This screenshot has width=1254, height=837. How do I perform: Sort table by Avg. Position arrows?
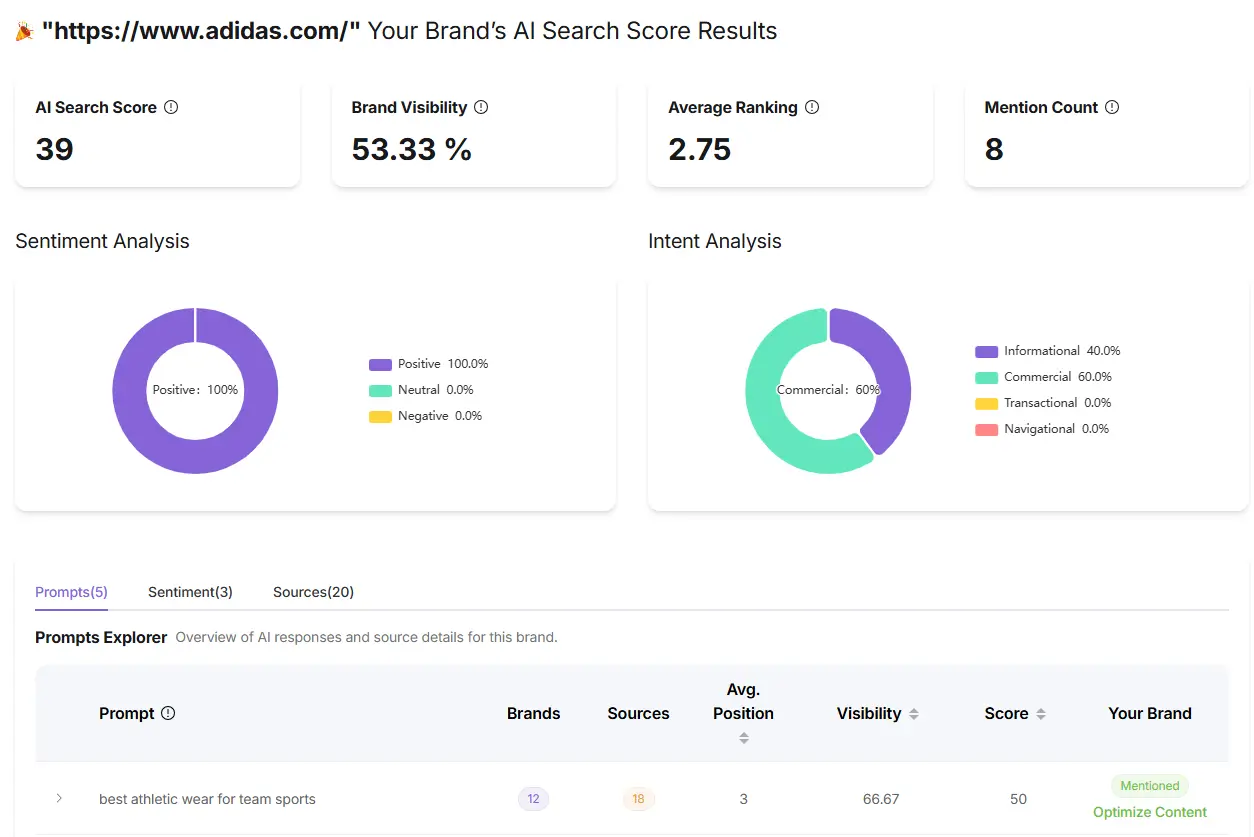pyautogui.click(x=744, y=738)
